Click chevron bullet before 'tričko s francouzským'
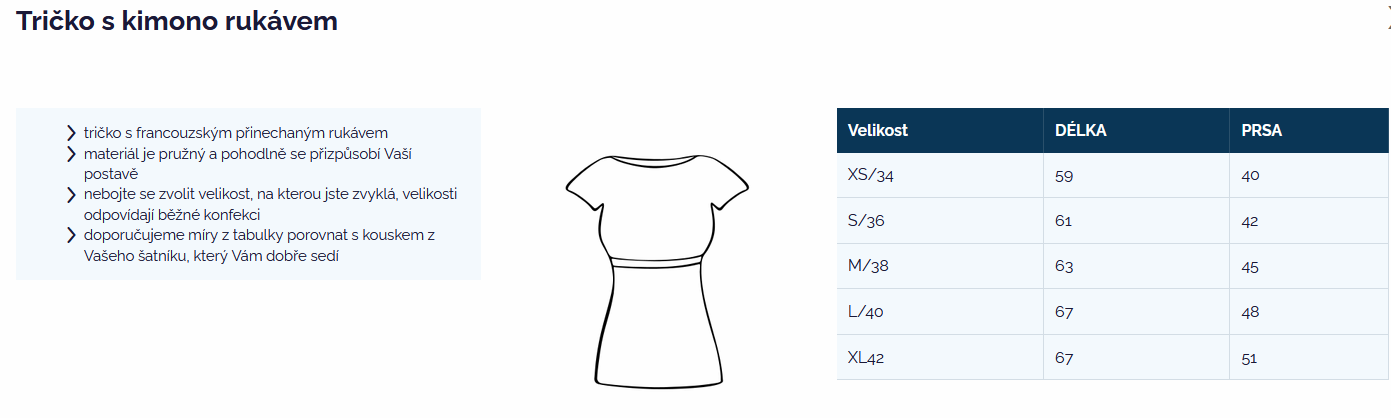The height and width of the screenshot is (418, 1391). point(71,133)
